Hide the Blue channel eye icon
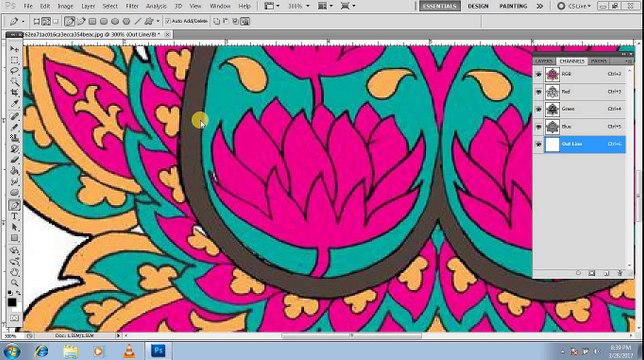The image size is (644, 360). pos(538,127)
